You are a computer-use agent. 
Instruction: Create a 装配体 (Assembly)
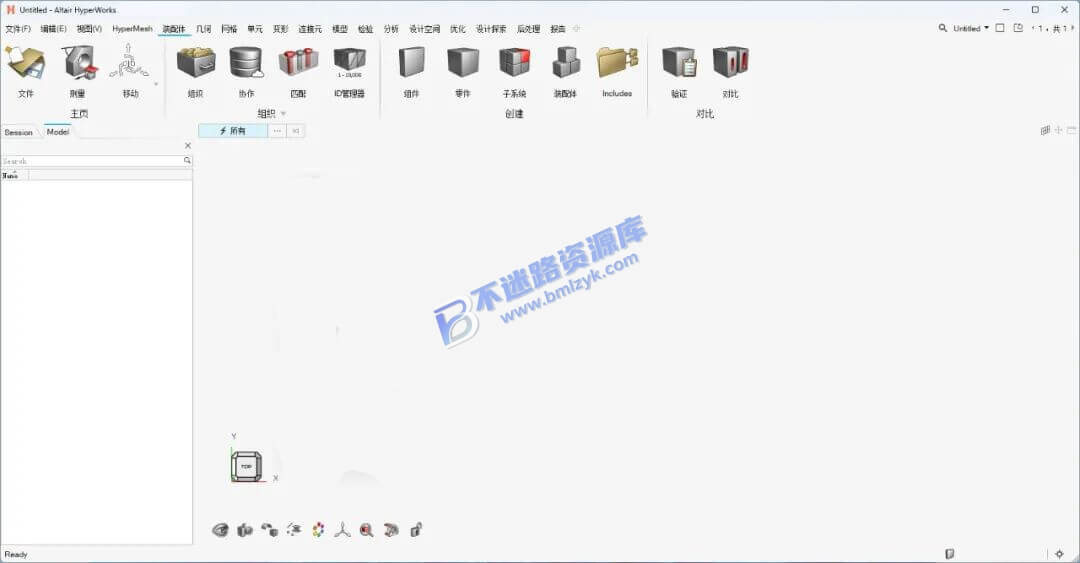point(565,63)
